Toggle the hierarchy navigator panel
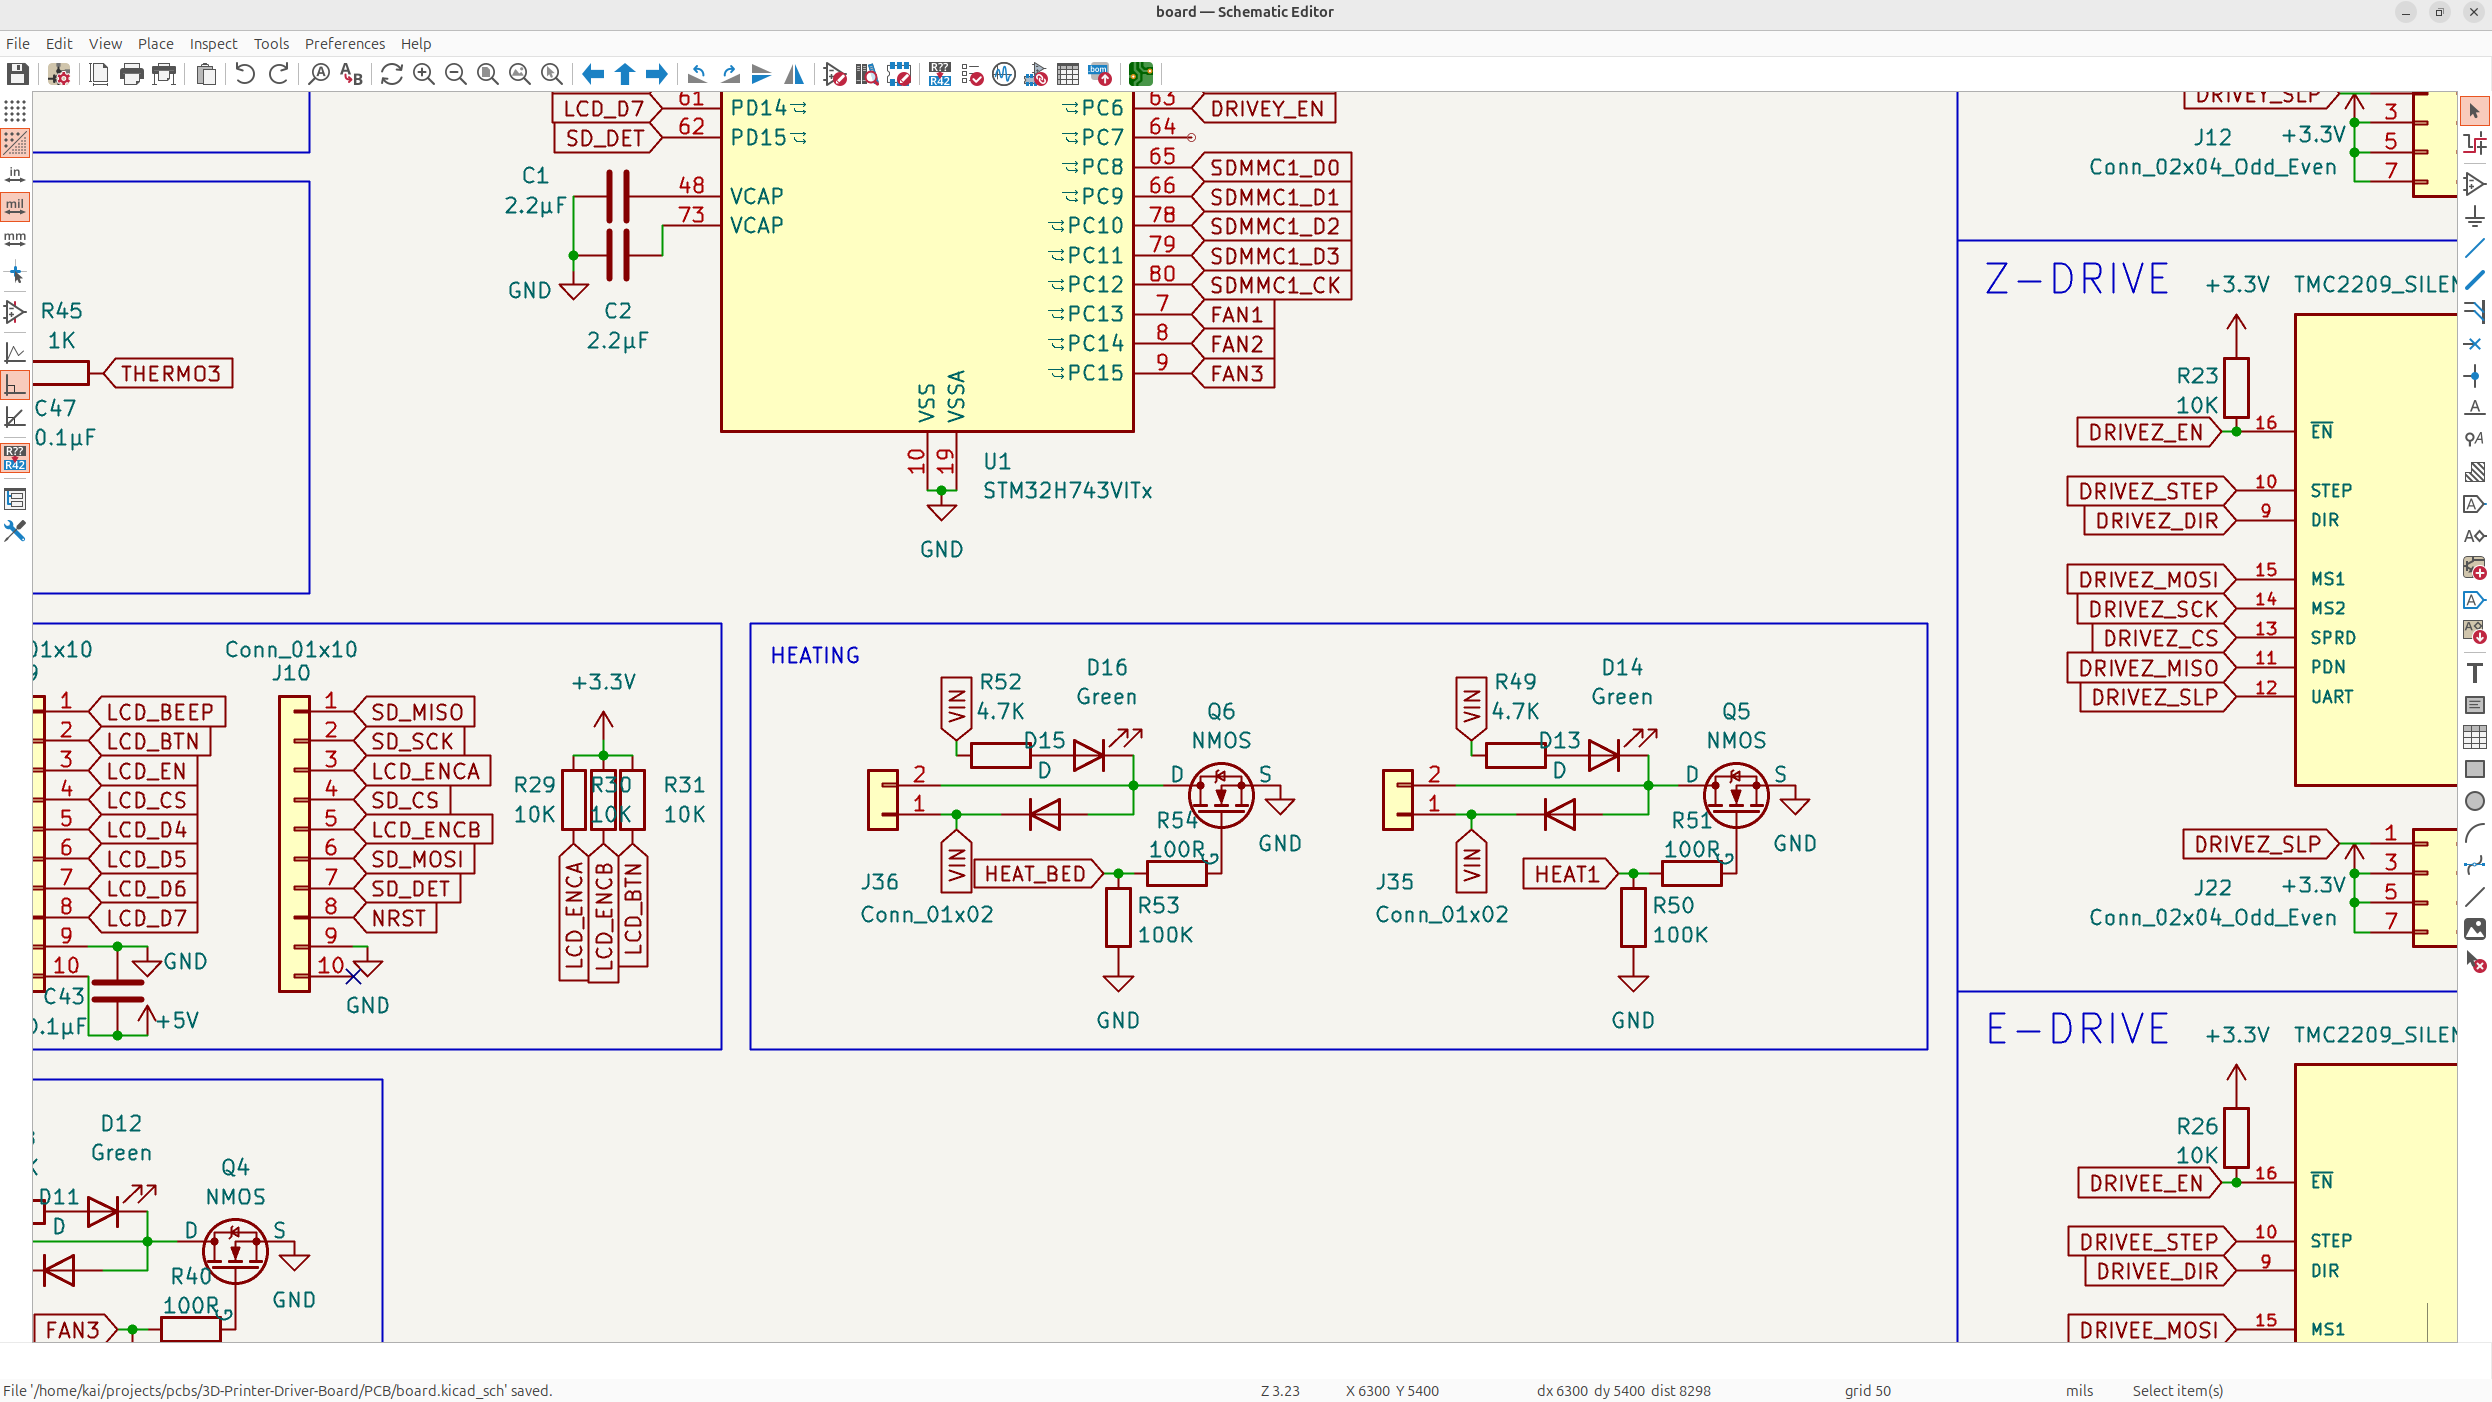The height and width of the screenshot is (1402, 2492). pyautogui.click(x=15, y=498)
